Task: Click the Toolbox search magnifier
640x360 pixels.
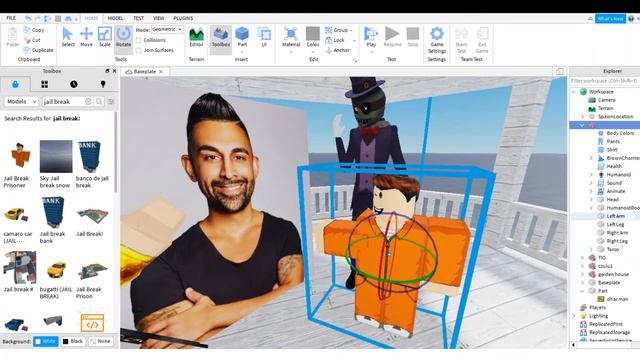Action: tap(99, 101)
